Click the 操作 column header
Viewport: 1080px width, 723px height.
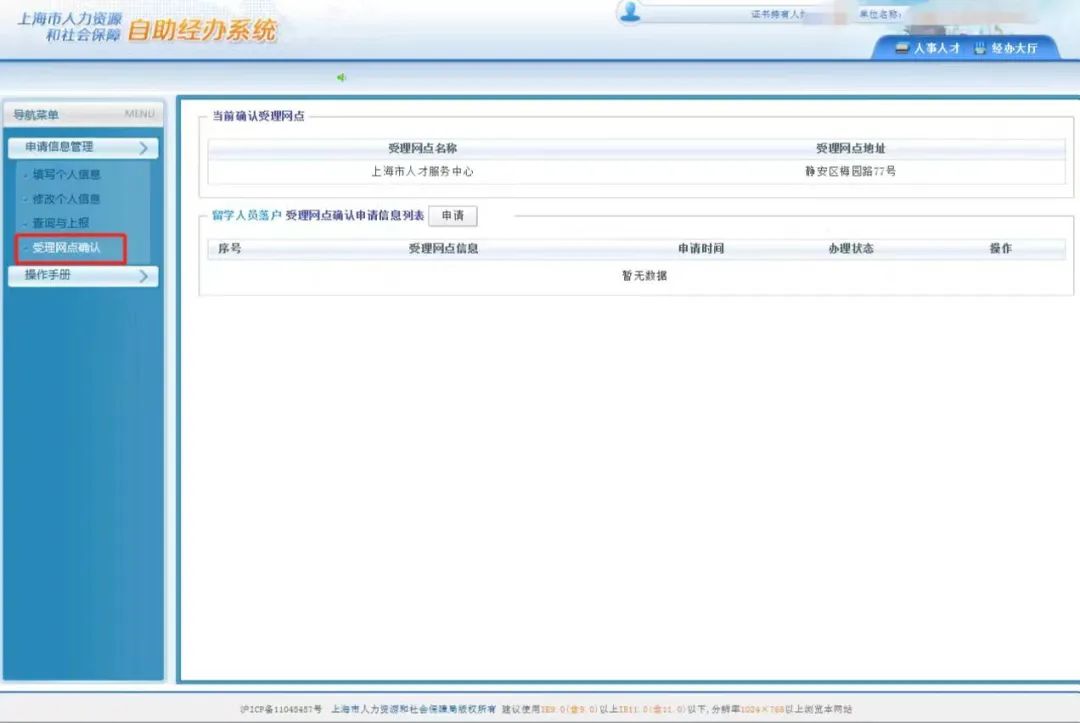[x=1000, y=249]
